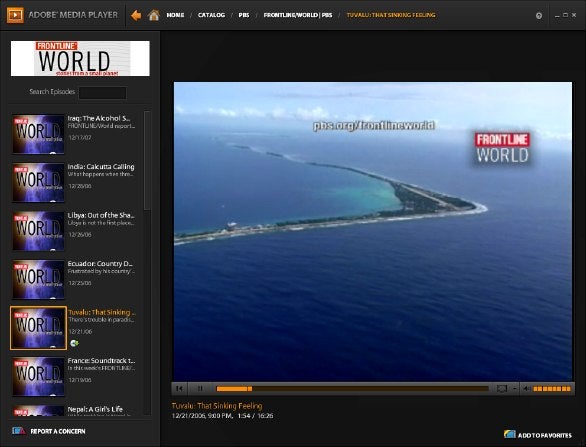This screenshot has height=447, width=586.
Task: Click the home house icon
Action: (x=154, y=15)
